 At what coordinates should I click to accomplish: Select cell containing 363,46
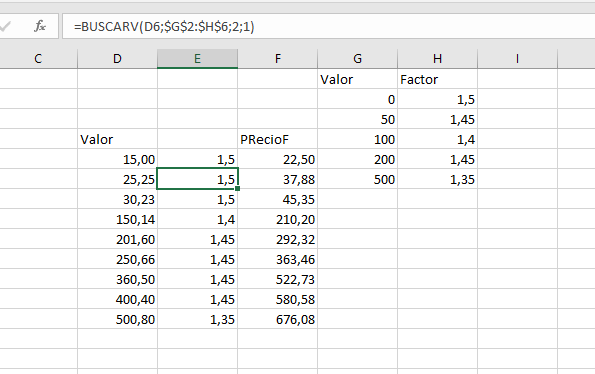pyautogui.click(x=277, y=259)
